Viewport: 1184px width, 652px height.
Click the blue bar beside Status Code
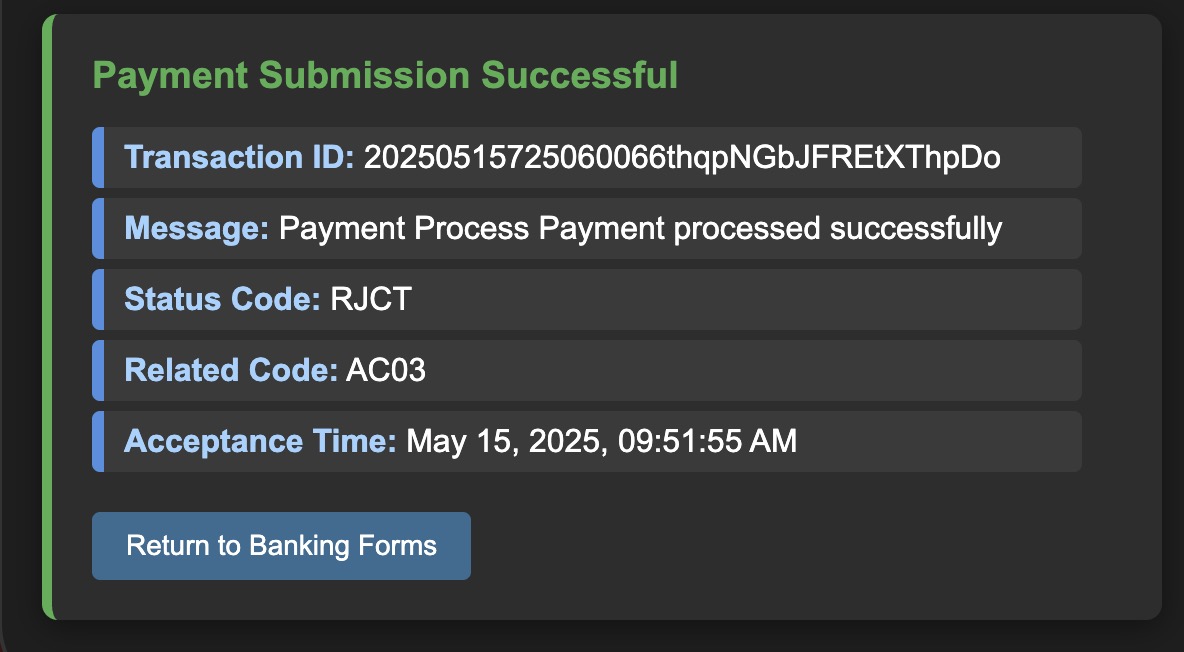(x=97, y=299)
